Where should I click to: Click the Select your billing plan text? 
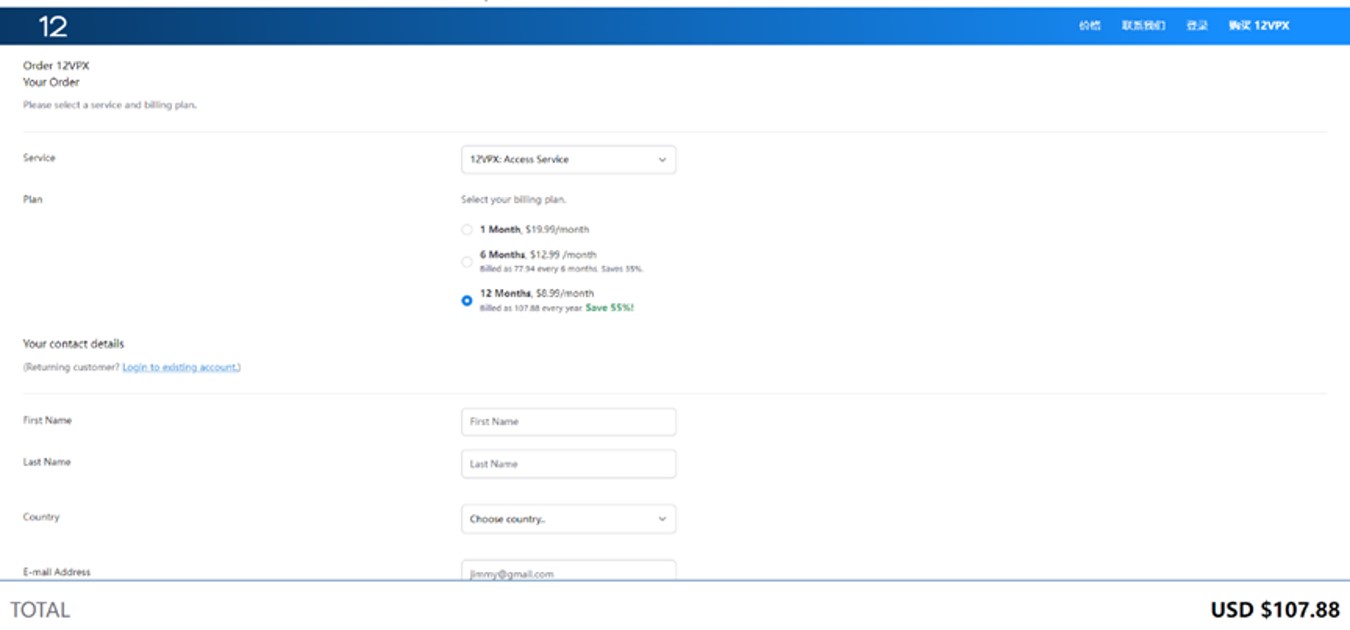click(x=513, y=200)
